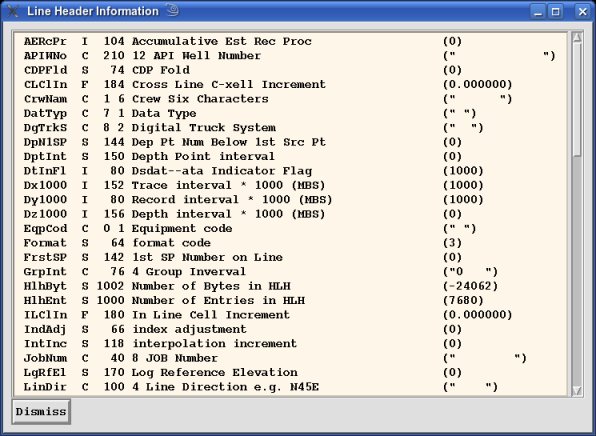Click the Dismiss button
This screenshot has width=596, height=436.
41,411
